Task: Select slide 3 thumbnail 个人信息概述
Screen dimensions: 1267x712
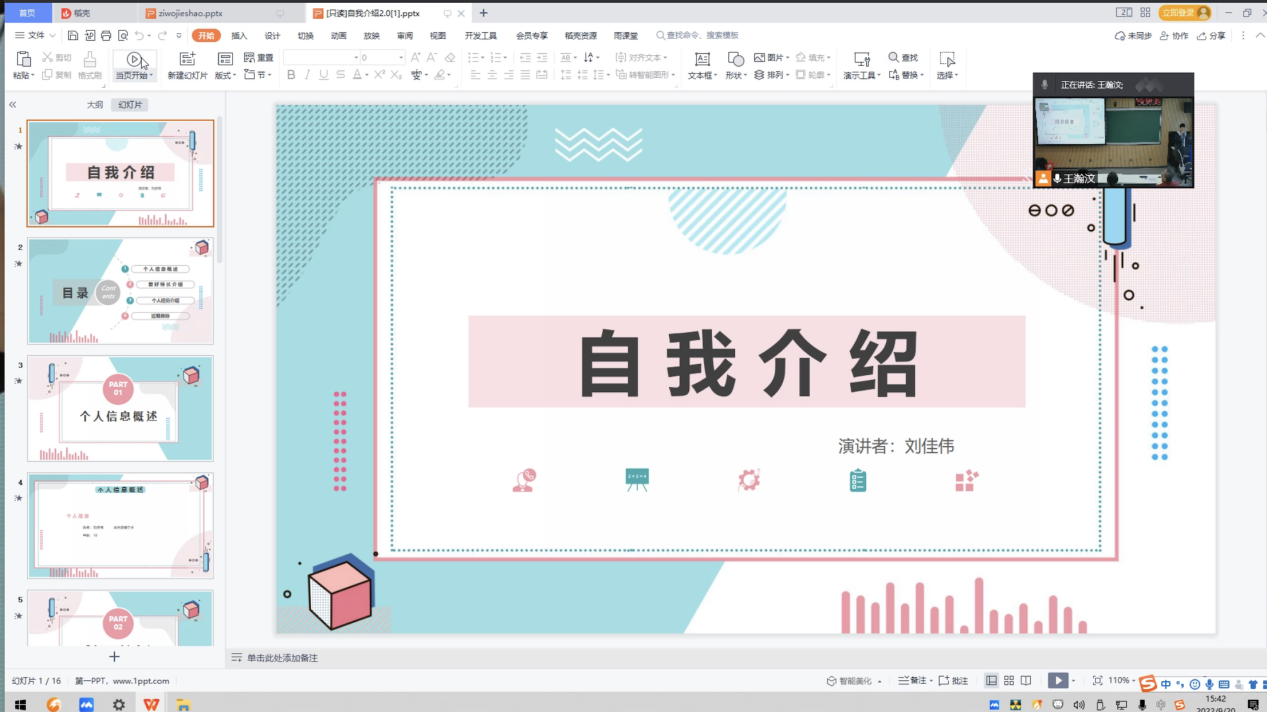Action: pyautogui.click(x=120, y=409)
